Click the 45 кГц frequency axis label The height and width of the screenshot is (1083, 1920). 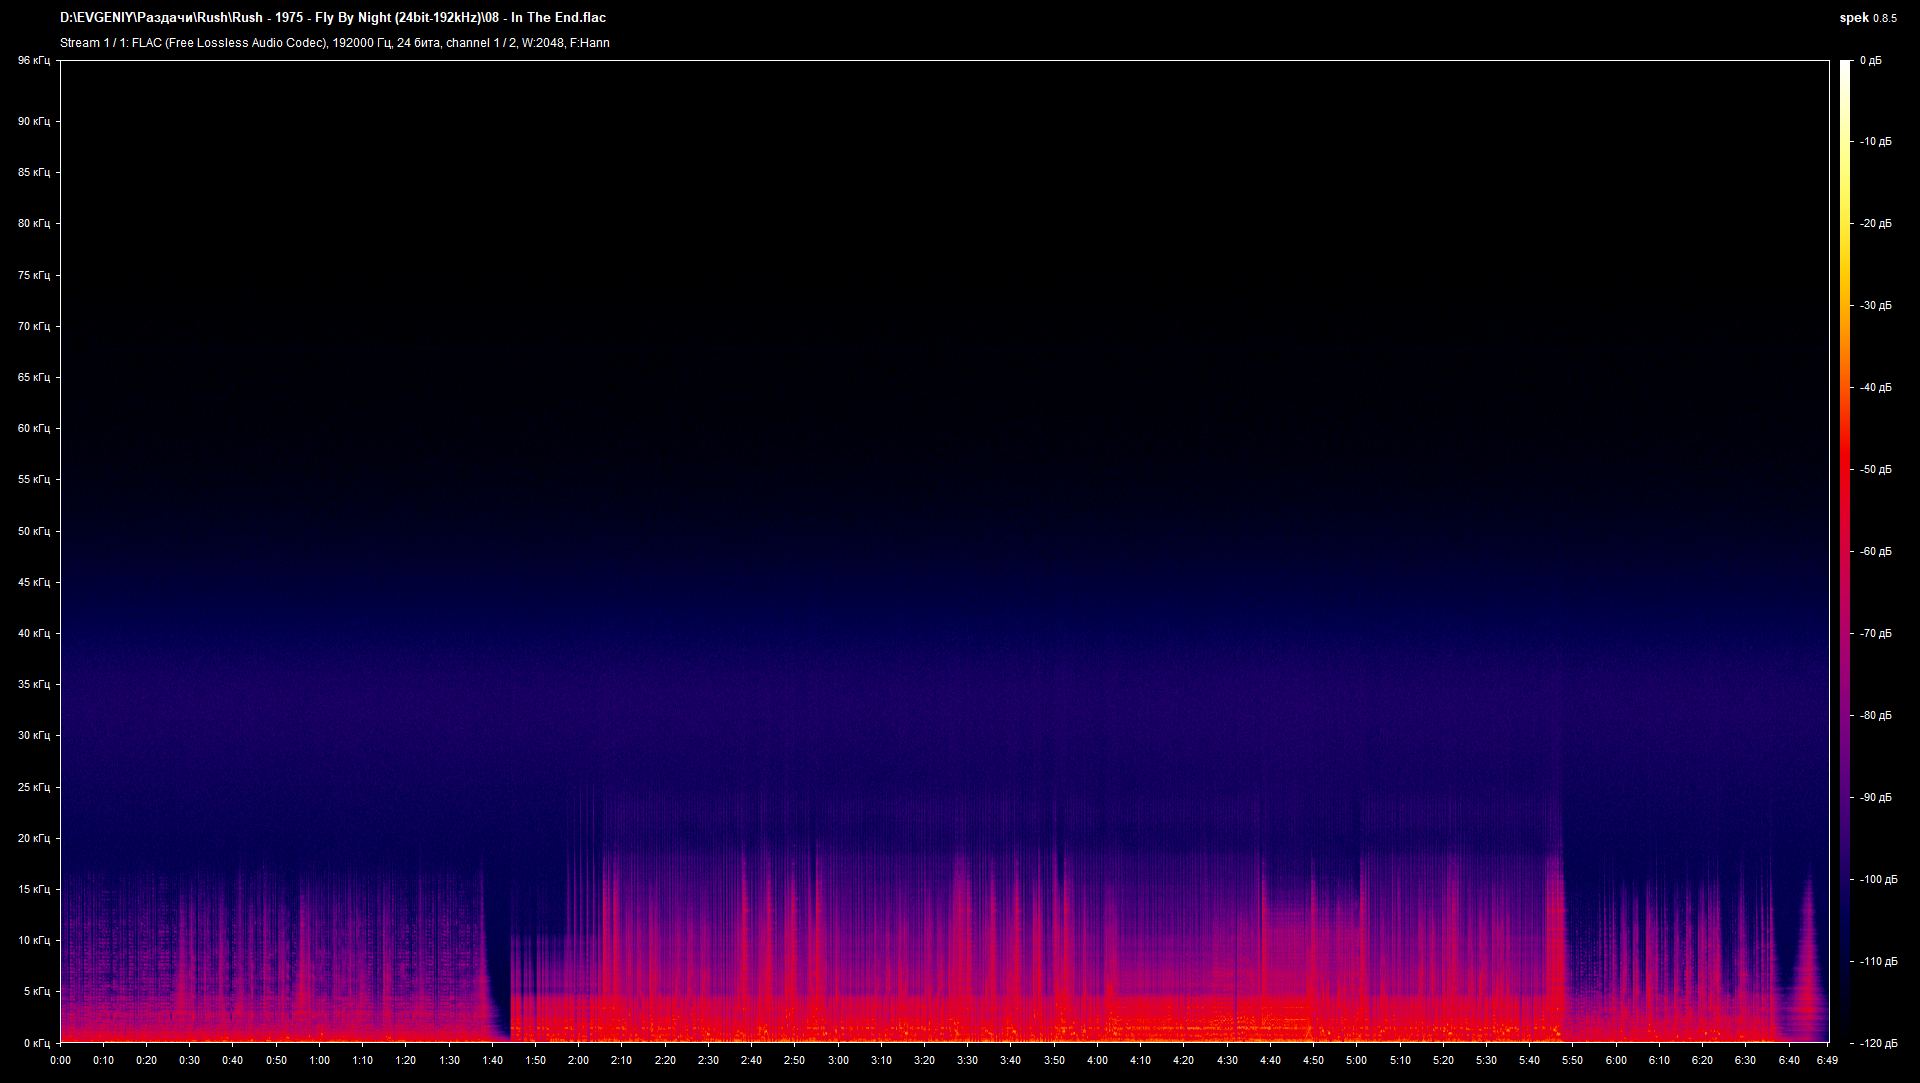point(34,582)
